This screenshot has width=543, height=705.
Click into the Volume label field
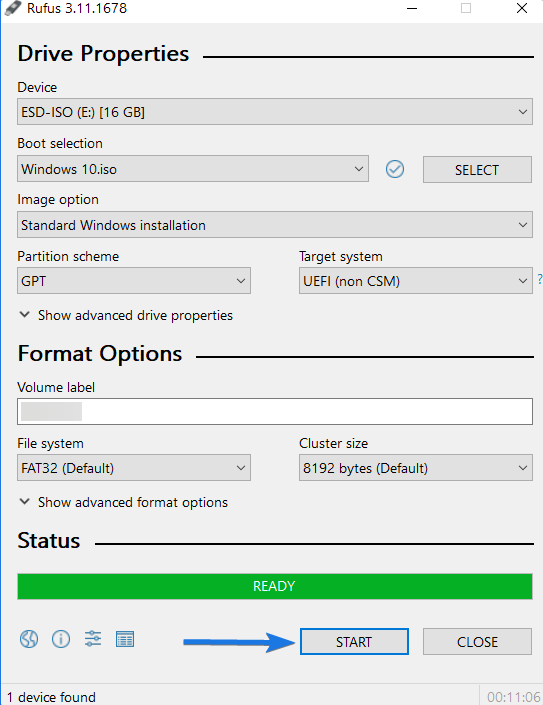point(275,411)
